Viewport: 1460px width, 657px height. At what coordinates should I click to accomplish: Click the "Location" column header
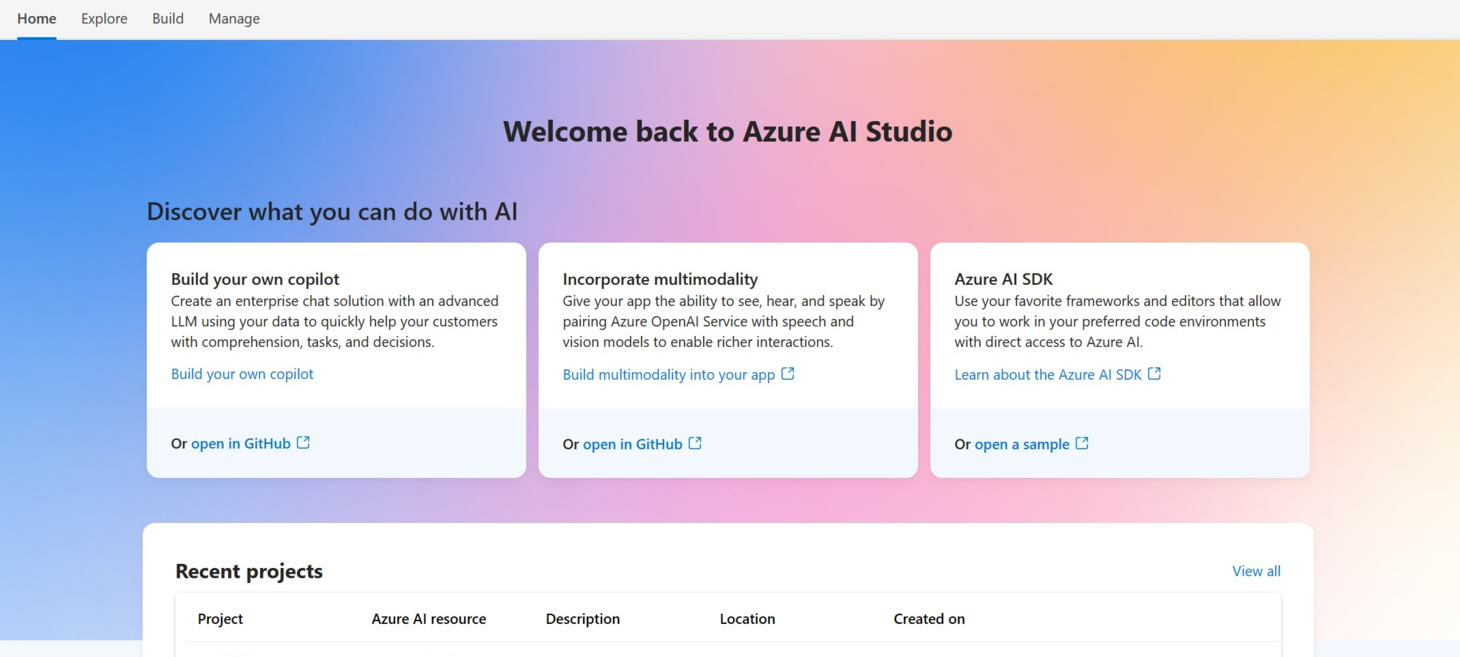click(x=747, y=618)
